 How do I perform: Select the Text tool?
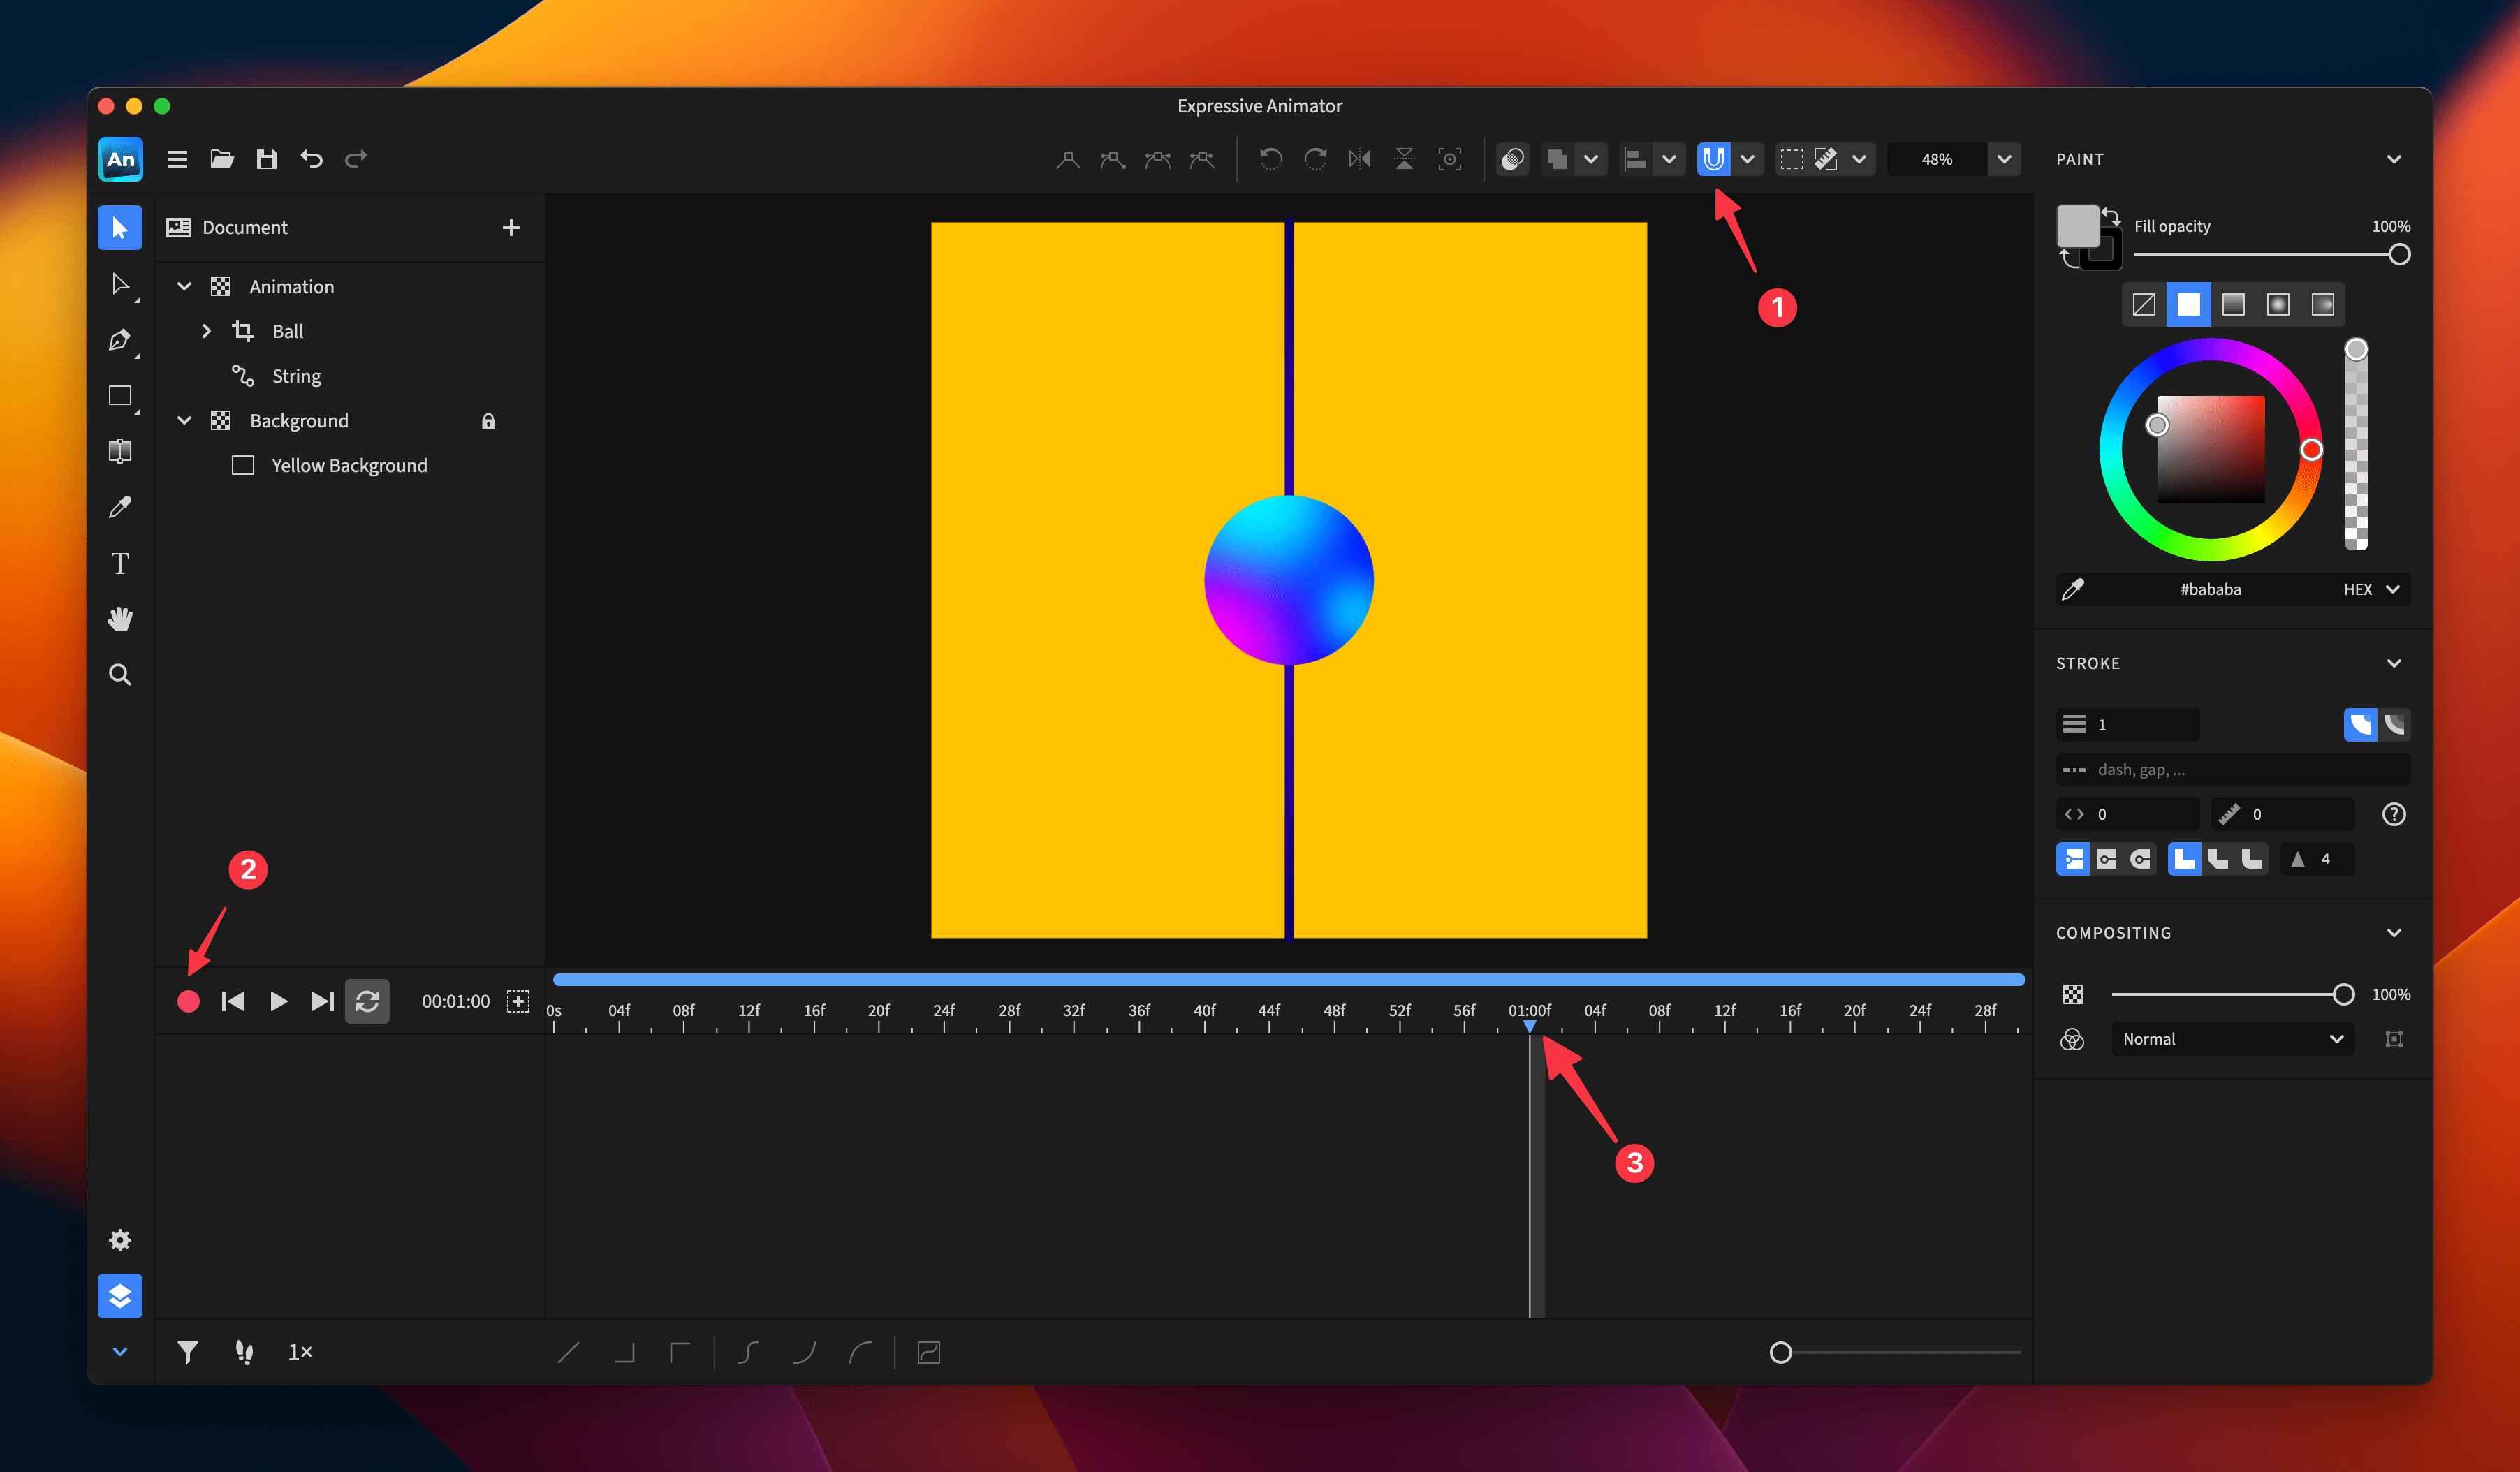119,563
